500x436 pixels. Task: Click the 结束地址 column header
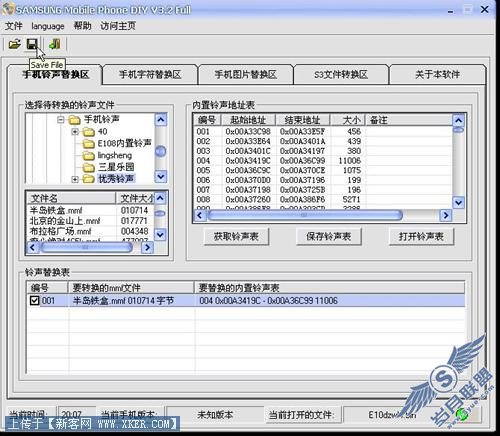303,120
